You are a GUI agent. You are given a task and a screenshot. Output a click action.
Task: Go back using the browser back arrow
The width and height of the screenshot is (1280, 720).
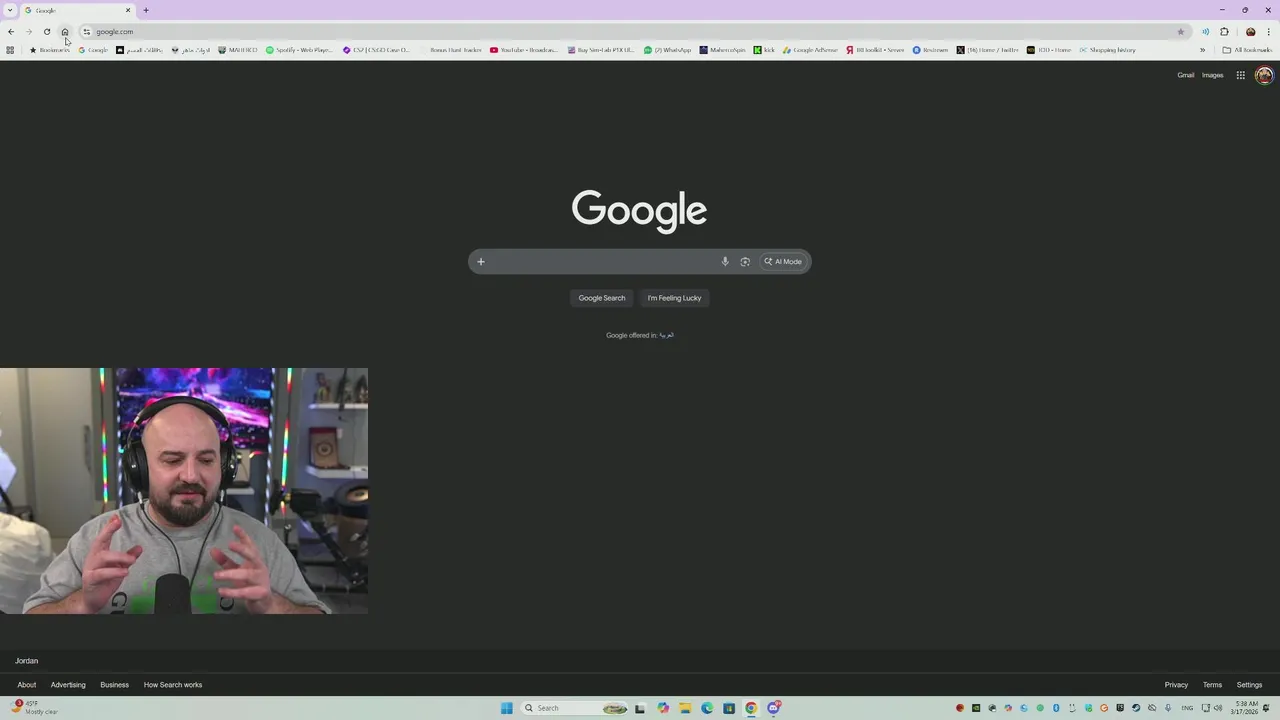coord(11,32)
